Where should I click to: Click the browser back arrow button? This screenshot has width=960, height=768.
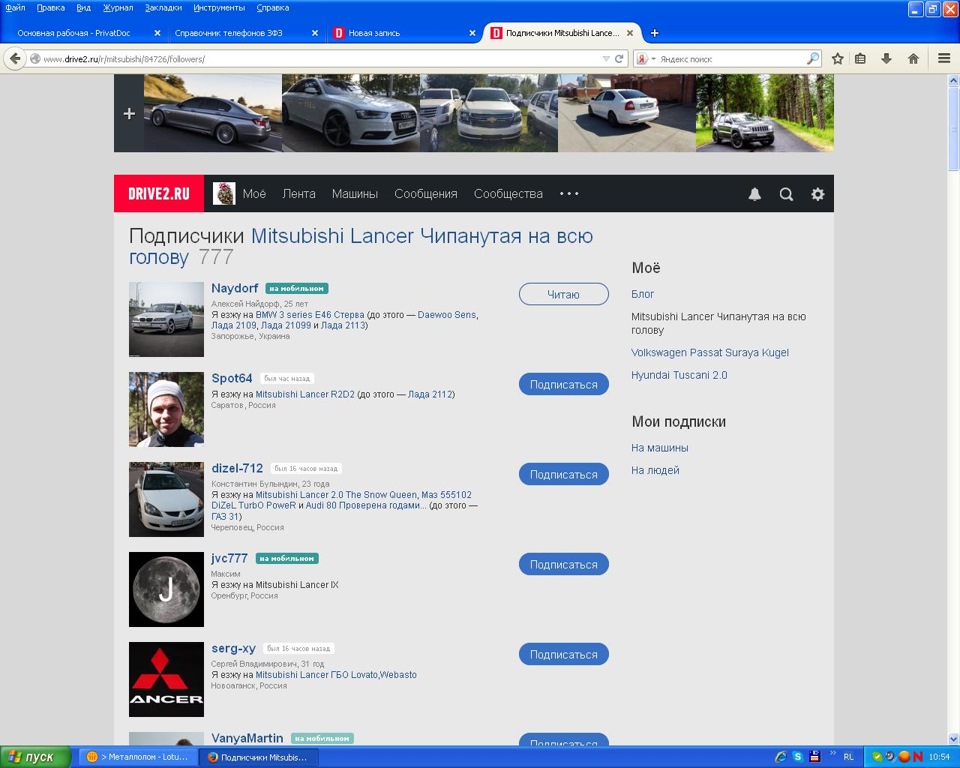click(x=15, y=59)
